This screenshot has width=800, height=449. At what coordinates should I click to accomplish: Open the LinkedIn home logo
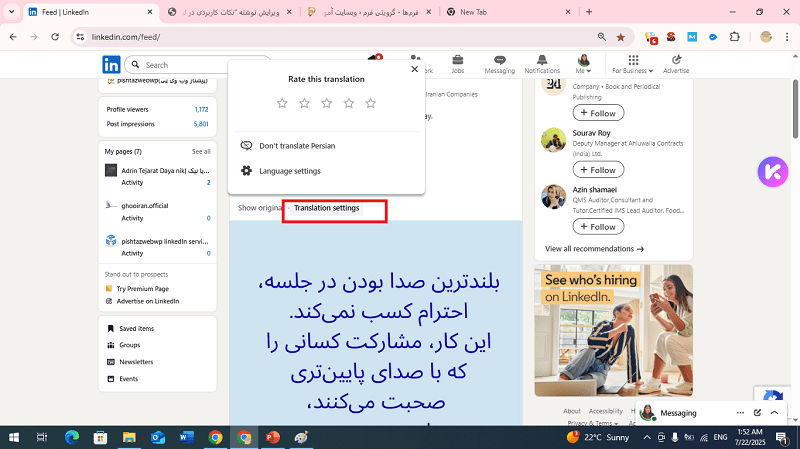click(111, 65)
